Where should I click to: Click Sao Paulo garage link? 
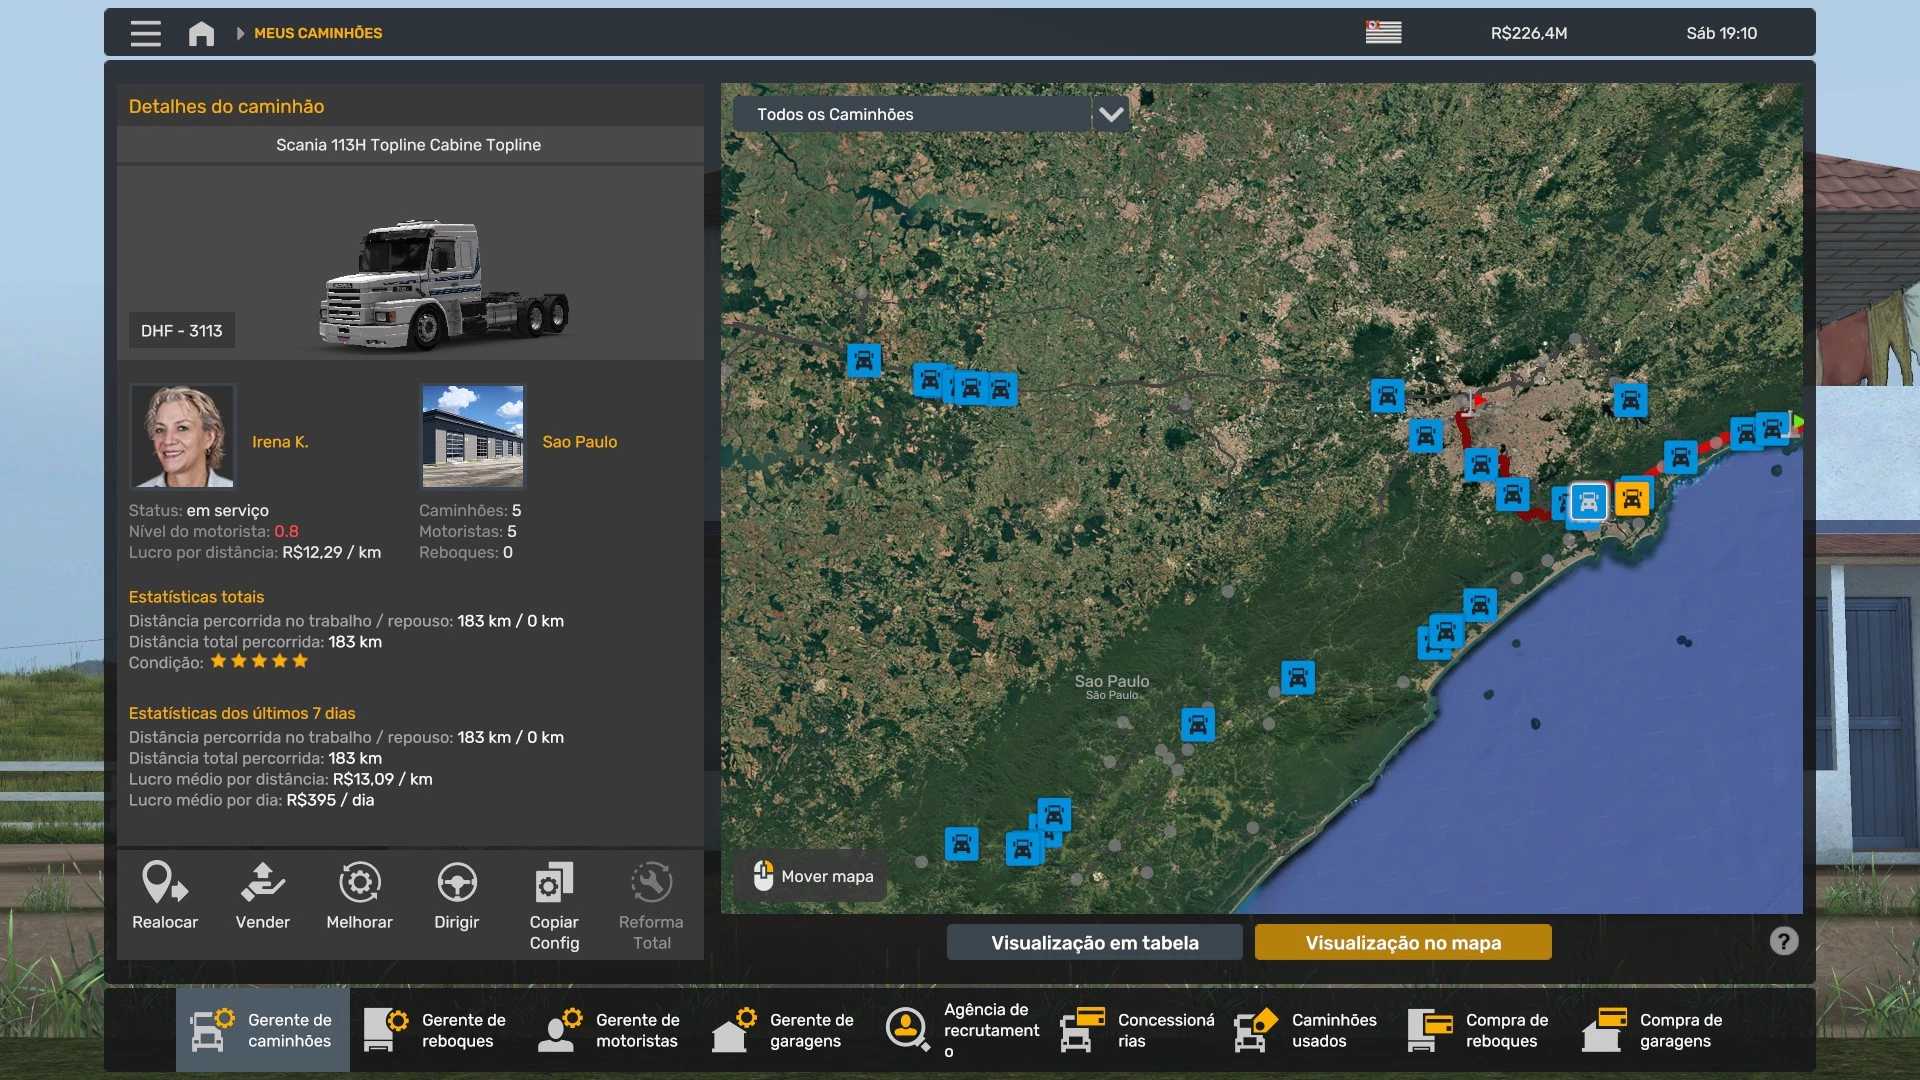click(x=579, y=441)
